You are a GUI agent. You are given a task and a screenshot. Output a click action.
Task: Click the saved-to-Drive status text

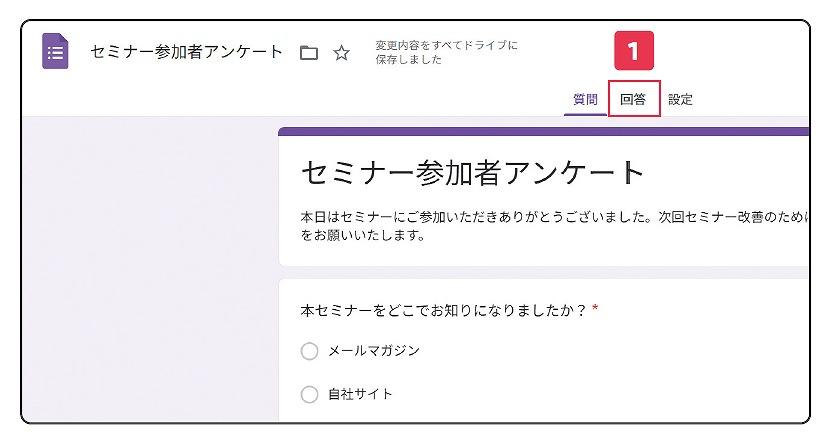[x=446, y=52]
